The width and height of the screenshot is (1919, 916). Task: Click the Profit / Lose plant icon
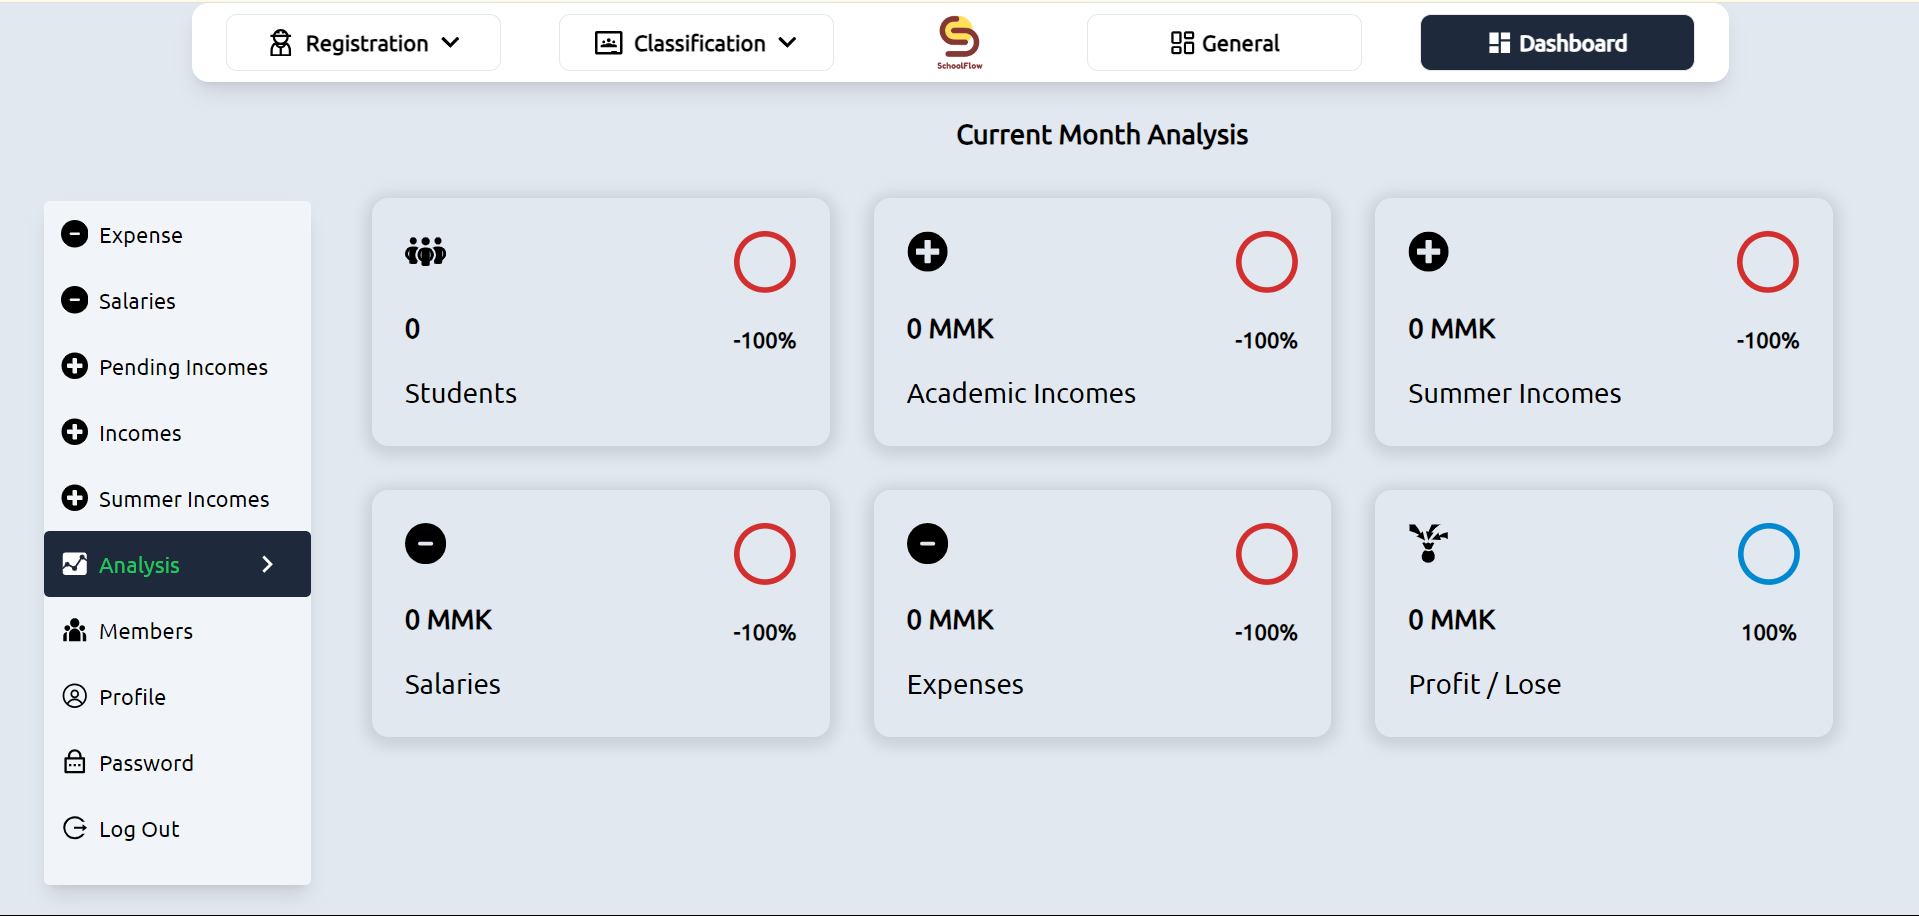click(1428, 543)
